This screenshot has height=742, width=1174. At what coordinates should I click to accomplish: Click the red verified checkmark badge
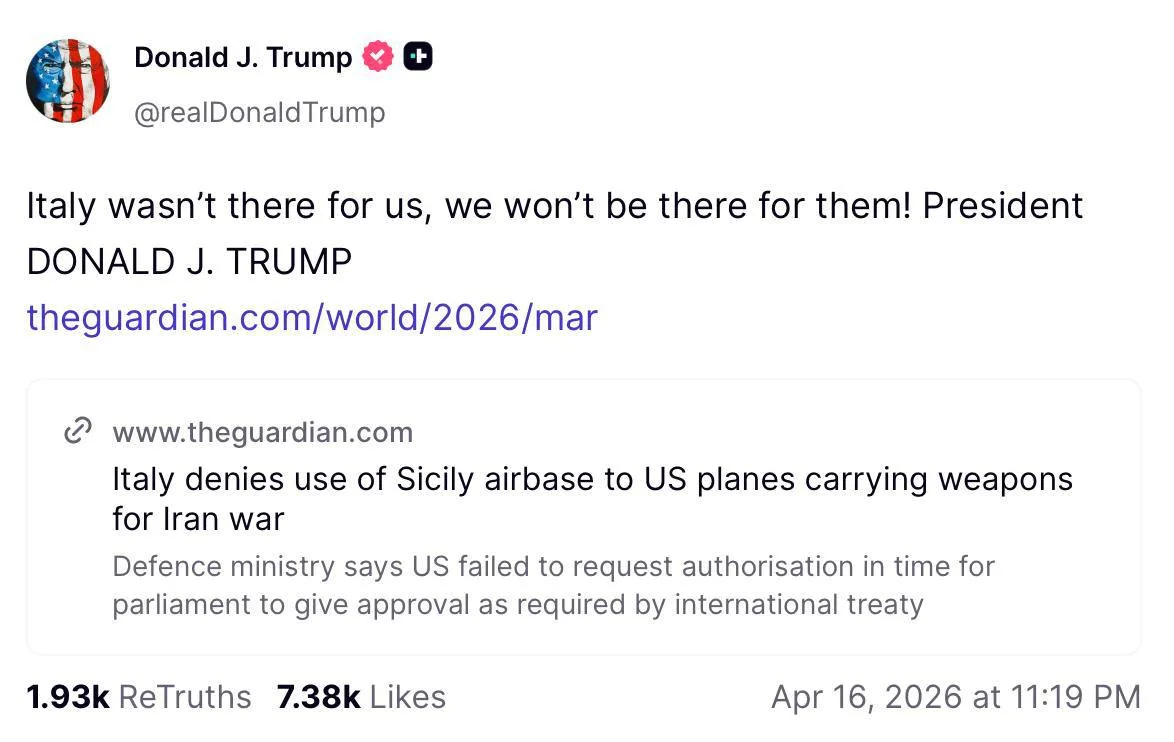(378, 57)
